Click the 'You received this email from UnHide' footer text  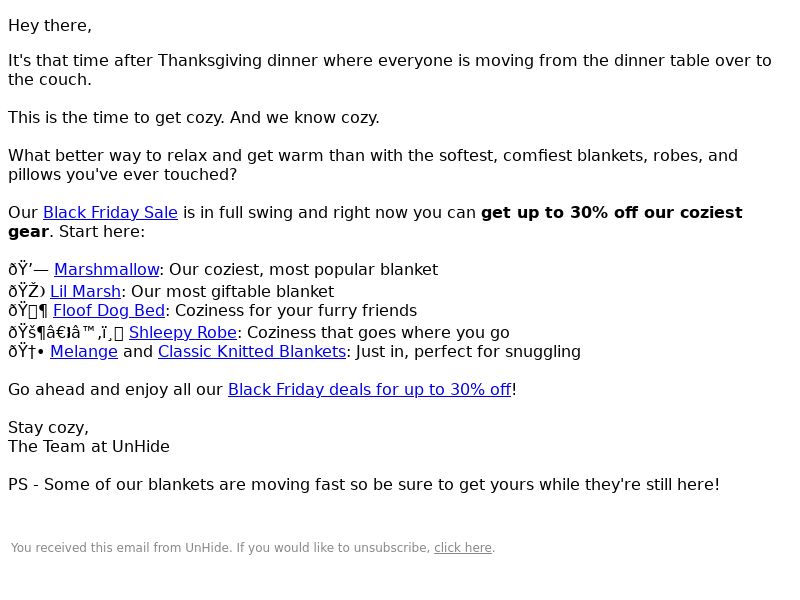[220, 548]
